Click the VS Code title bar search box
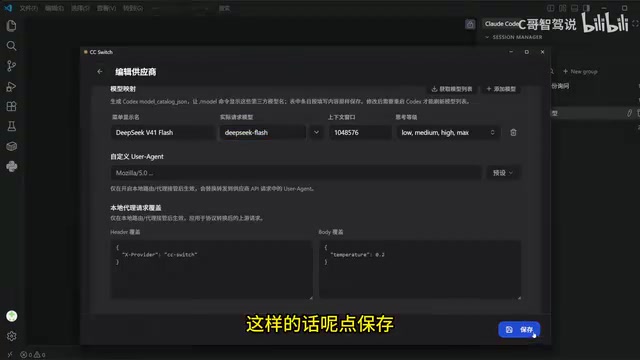Viewport: 640px width, 360px height. coord(224,8)
